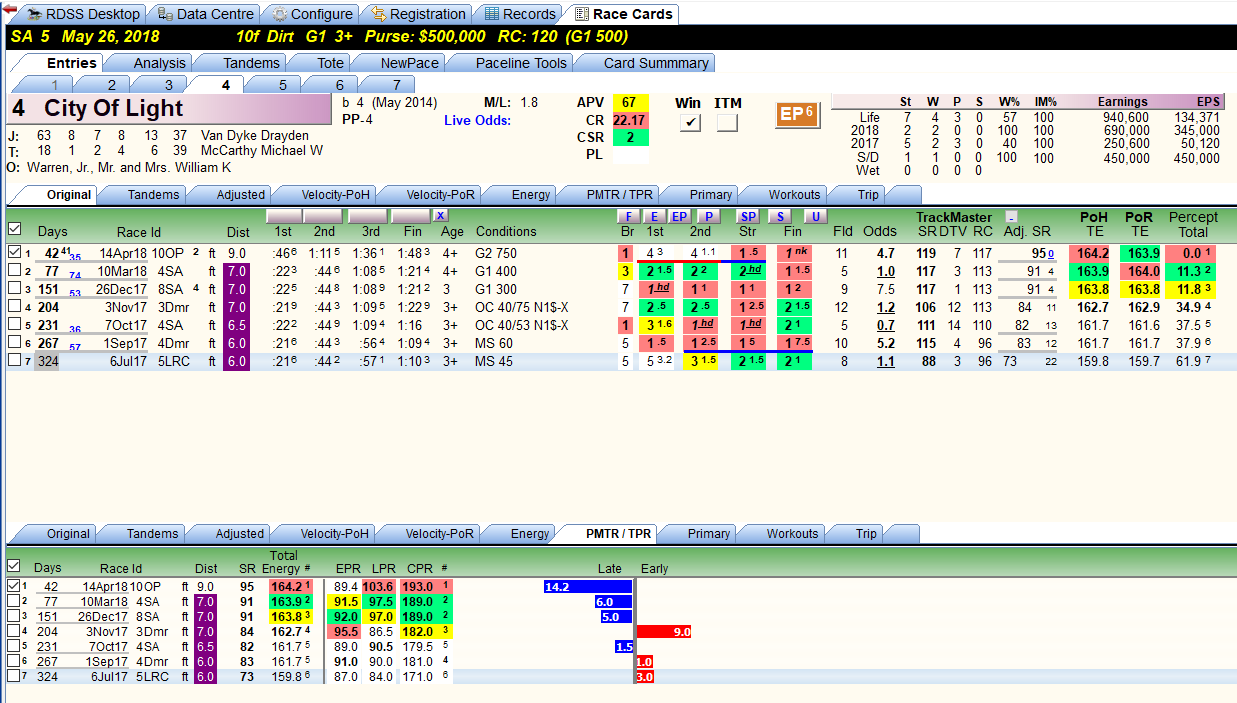Open Configure via its gear icon tab
Screen dimensions: 1237x703
point(313,14)
